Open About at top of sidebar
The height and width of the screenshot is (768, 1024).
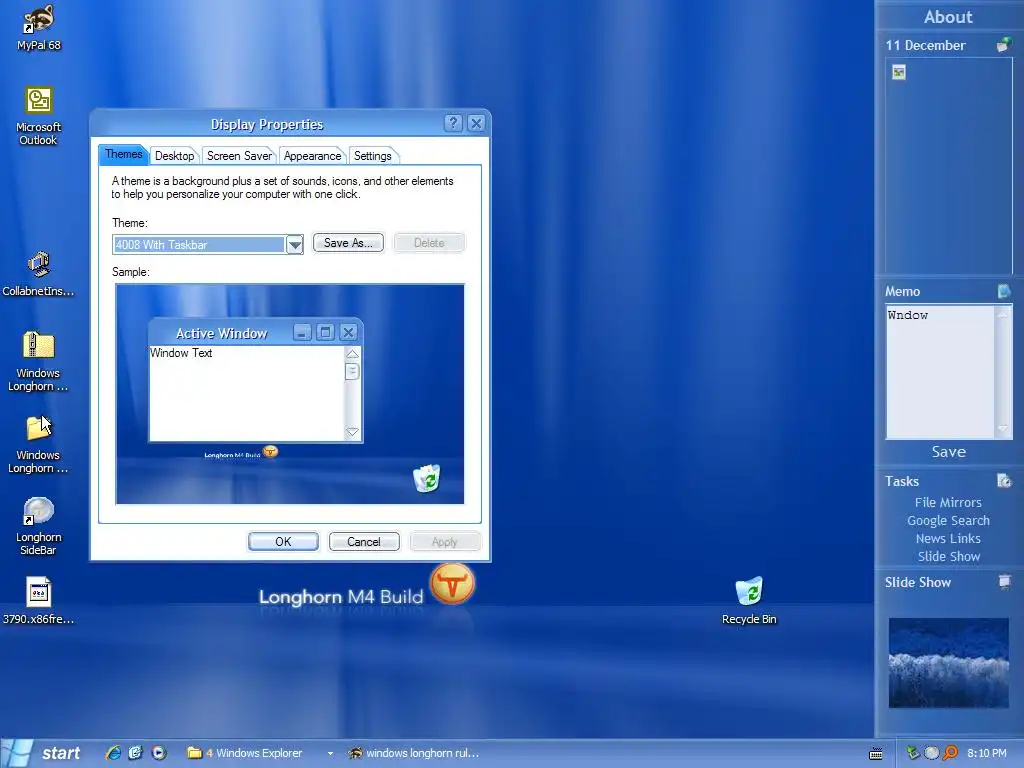pos(948,16)
